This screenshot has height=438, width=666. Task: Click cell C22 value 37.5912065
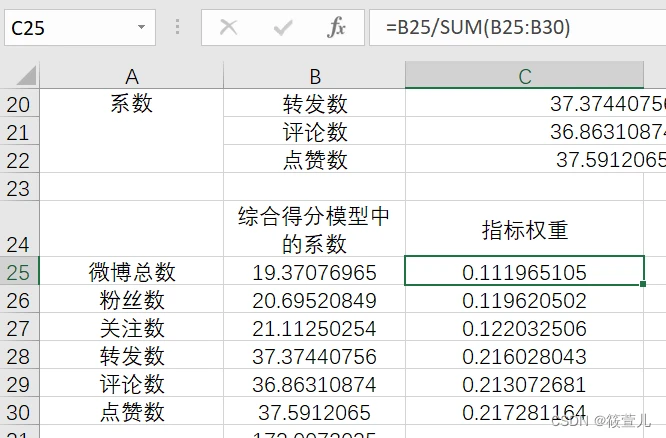coord(536,159)
